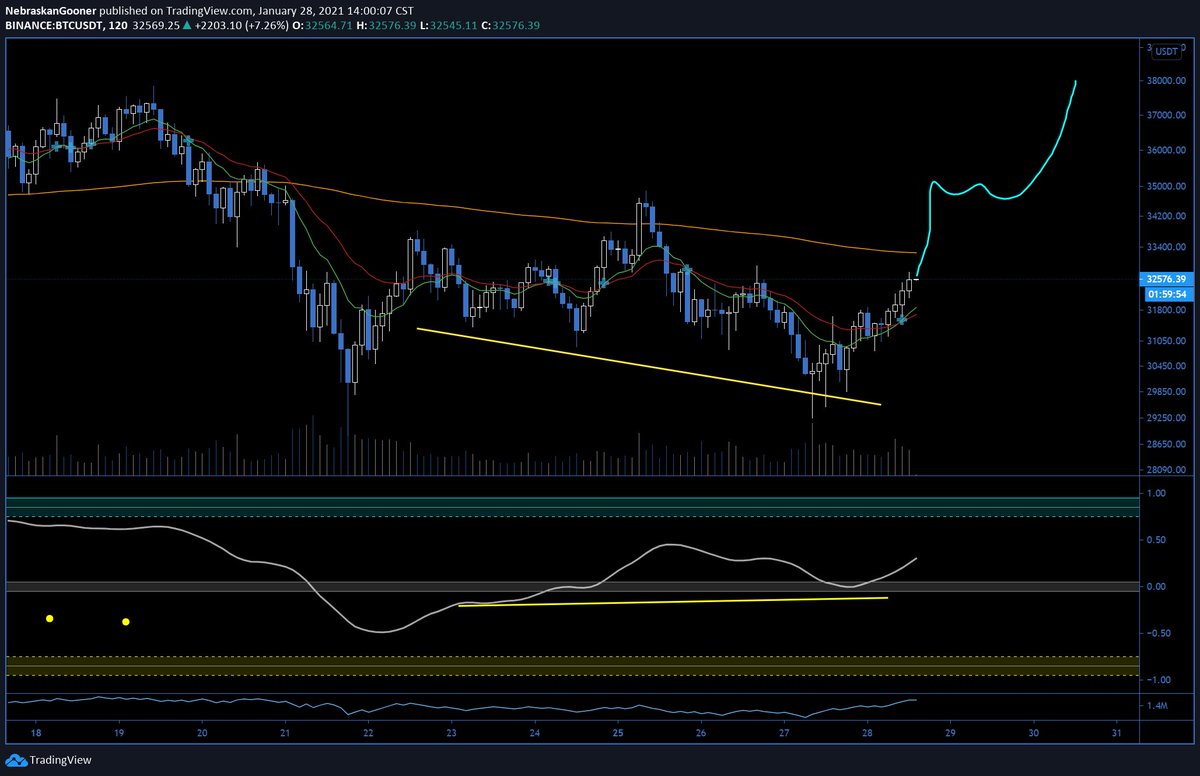Select the yellow dot beneath the 19 date label
This screenshot has width=1200, height=776.
125,622
